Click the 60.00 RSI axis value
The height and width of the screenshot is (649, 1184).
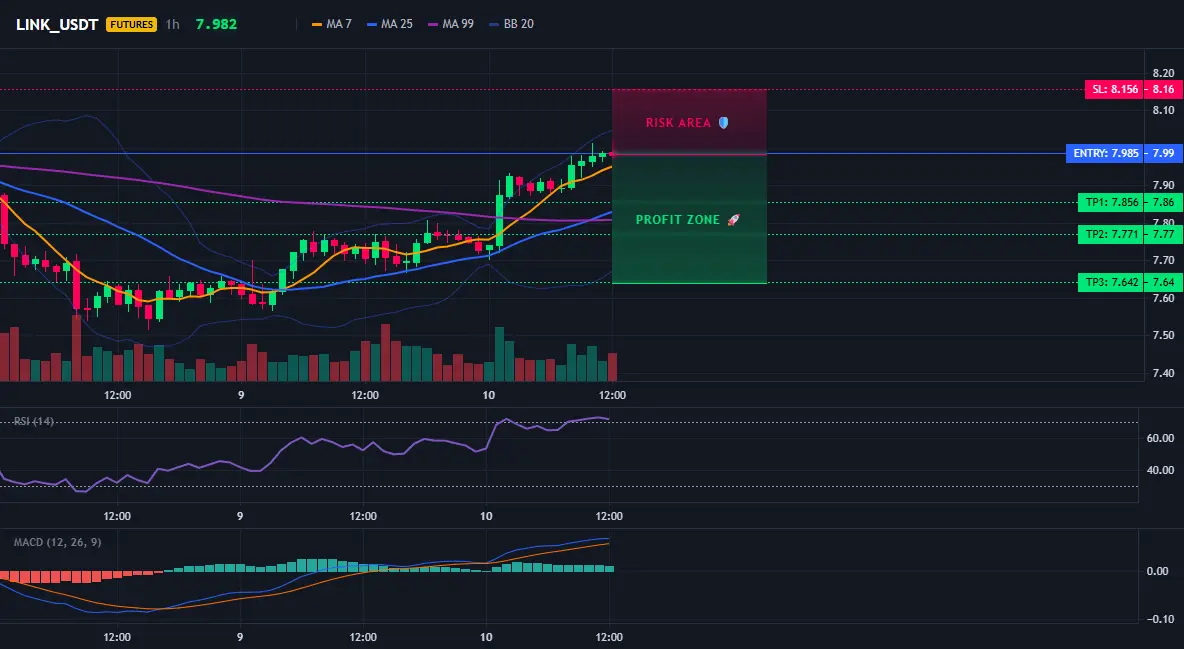[1161, 438]
